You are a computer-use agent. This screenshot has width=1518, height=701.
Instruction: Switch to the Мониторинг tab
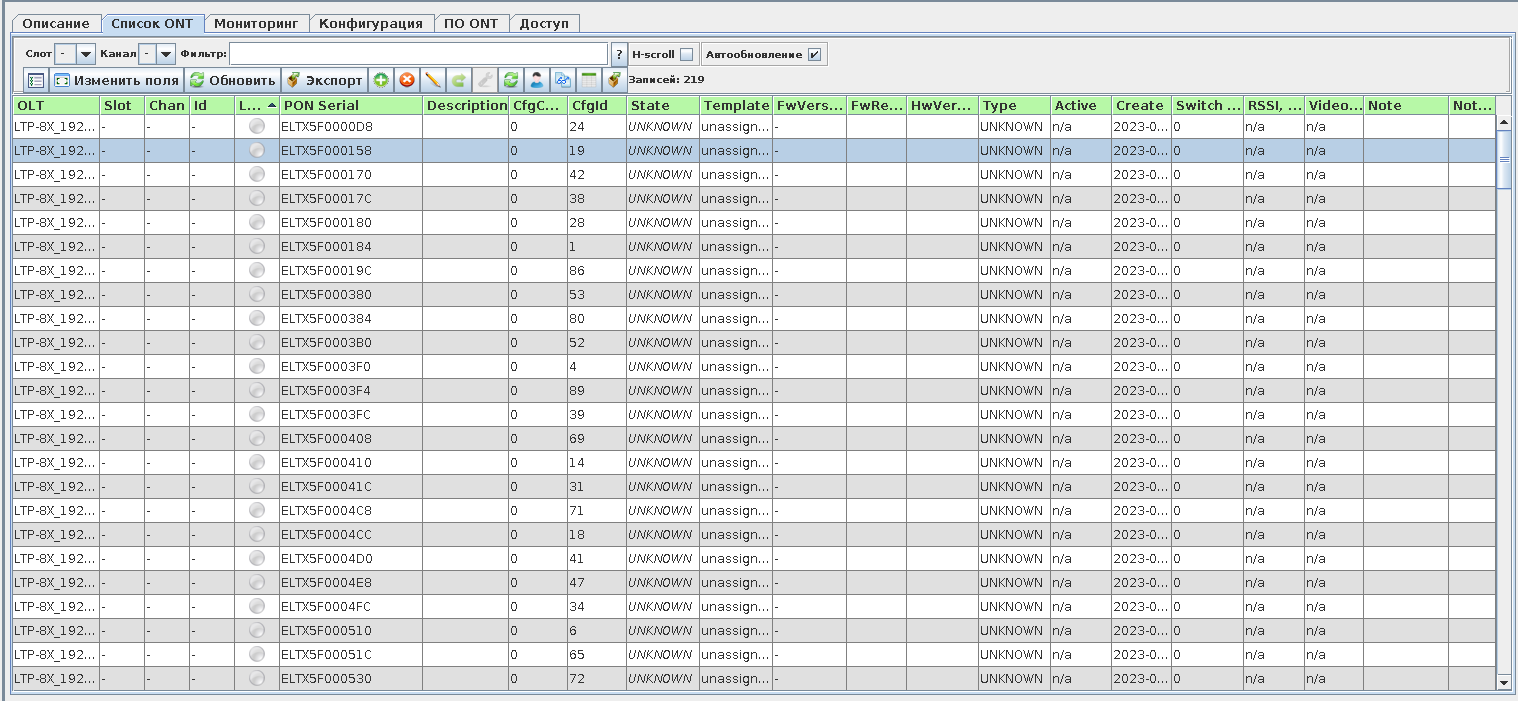click(256, 23)
